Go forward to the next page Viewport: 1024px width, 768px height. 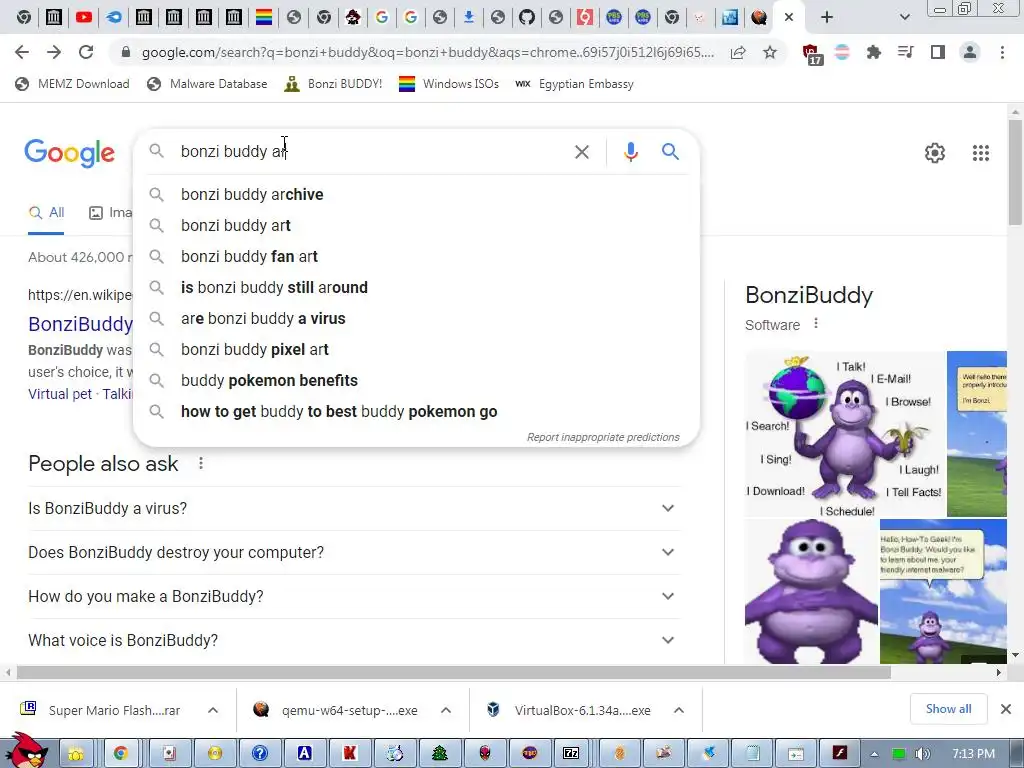tap(54, 52)
